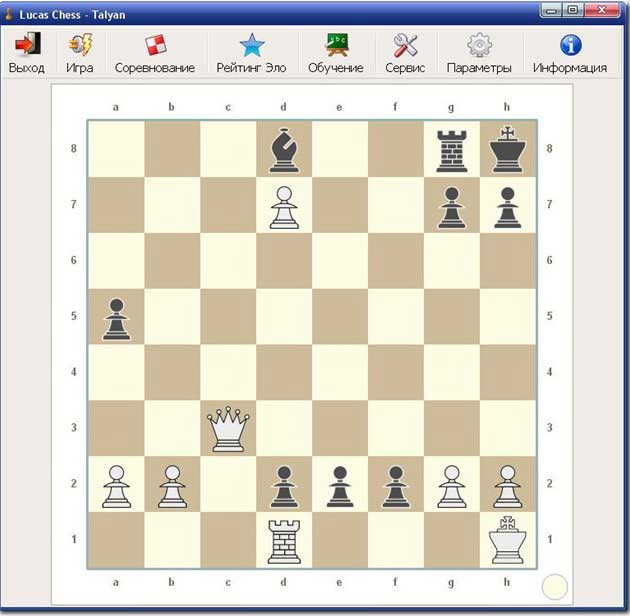The image size is (630, 616).
Task: Select the black pawn on e2
Action: tap(340, 486)
